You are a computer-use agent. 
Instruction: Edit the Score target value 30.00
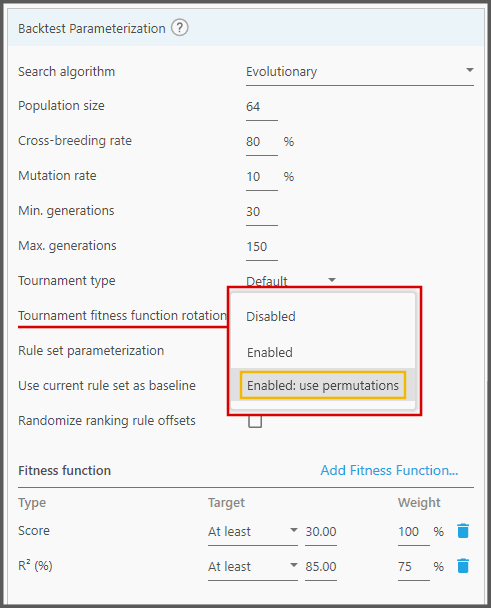pos(321,532)
